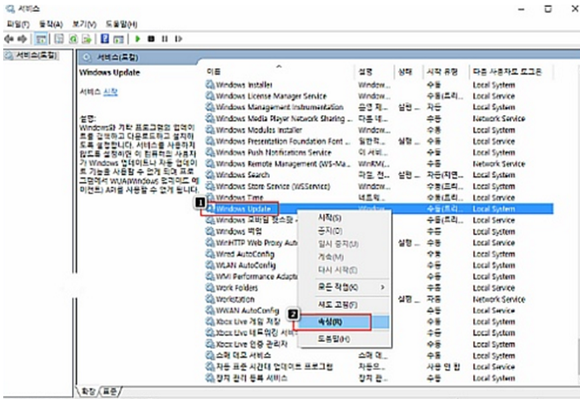Switch to the 표준 tab at the bottom

point(109,391)
